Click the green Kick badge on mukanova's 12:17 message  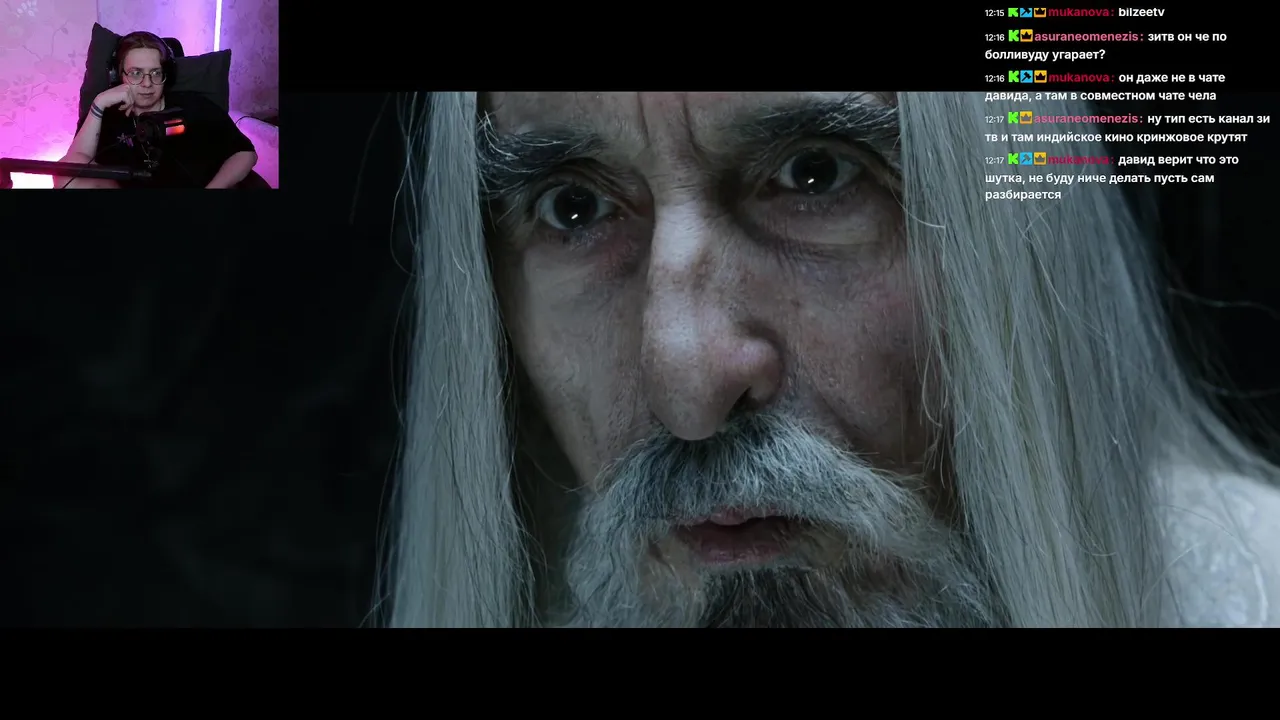1013,159
